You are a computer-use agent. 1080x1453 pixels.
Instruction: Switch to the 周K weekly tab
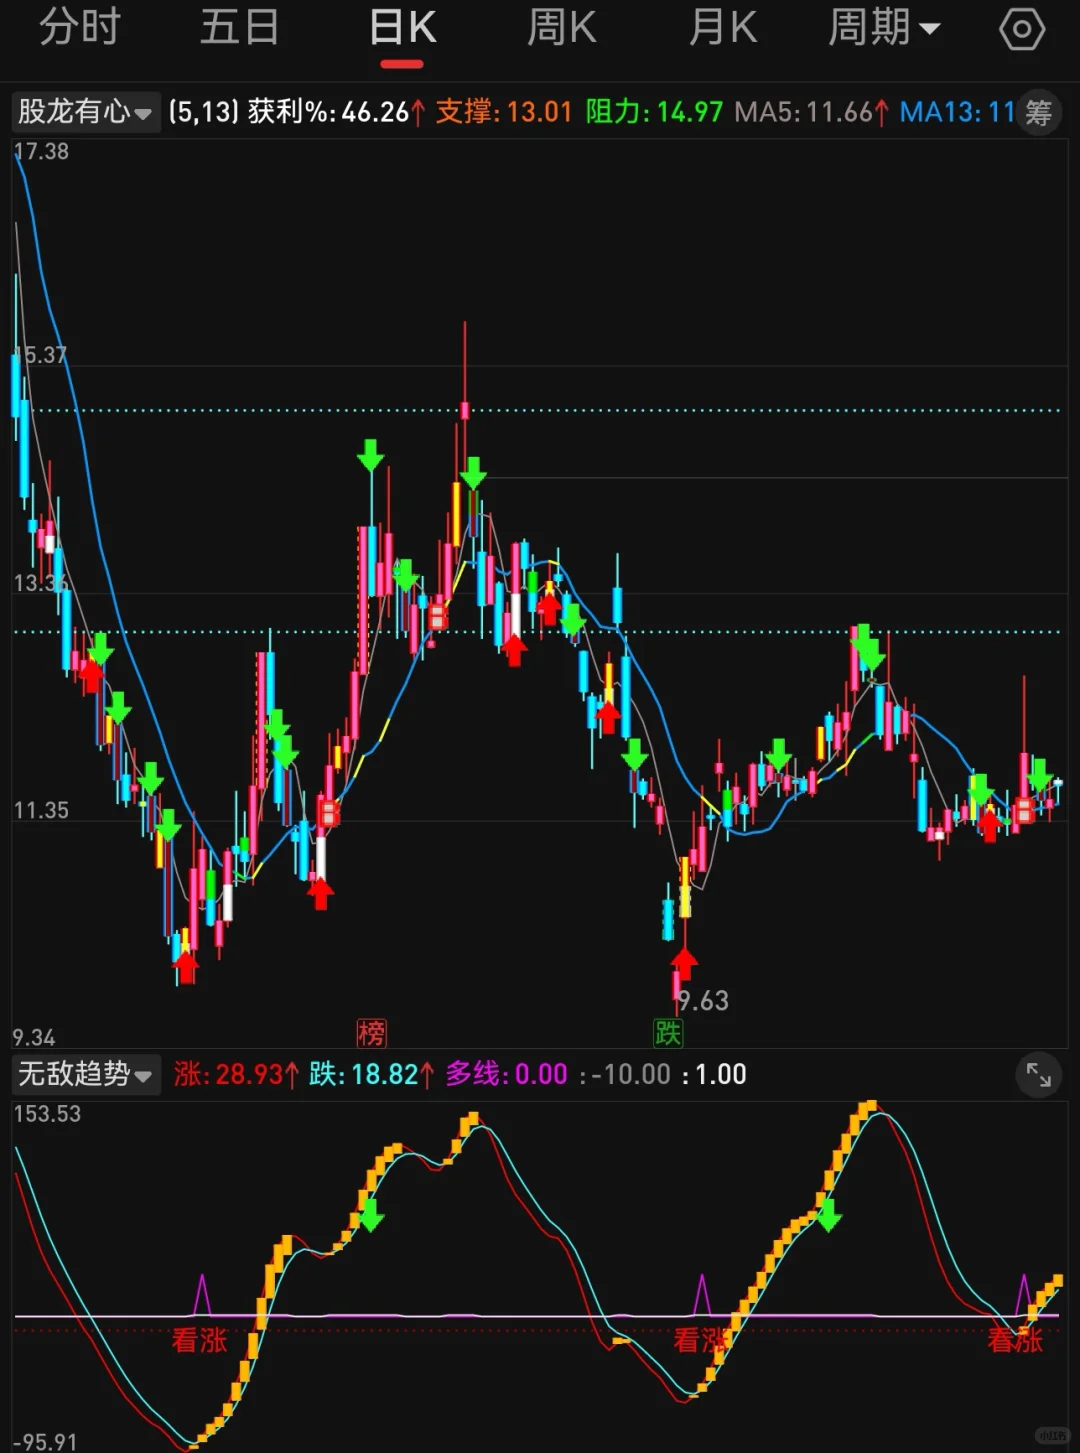coord(560,28)
